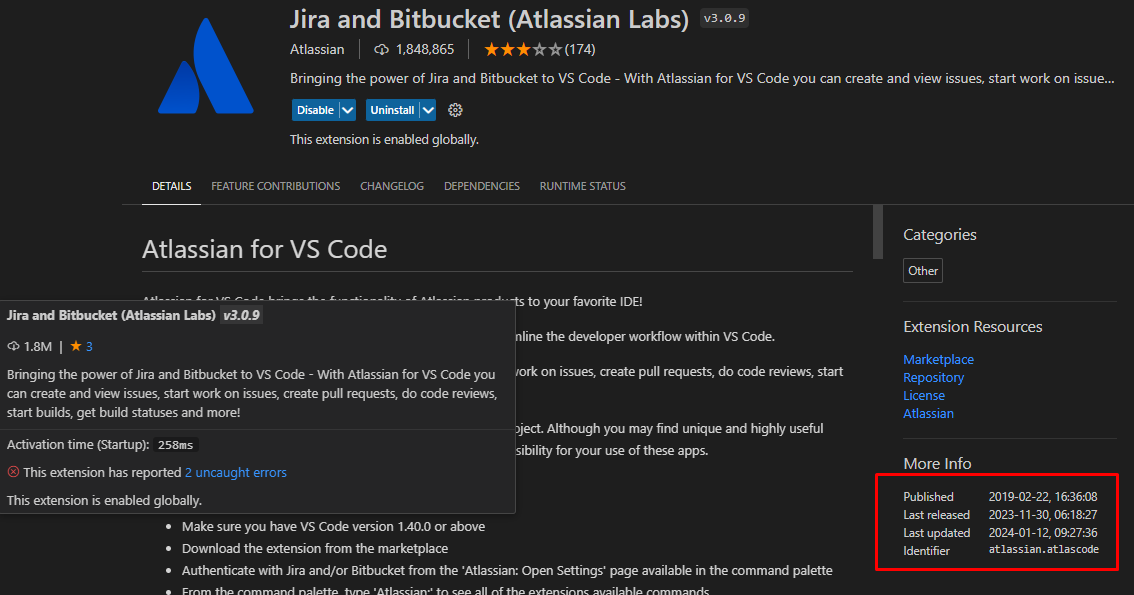Click the error icon beside uncaught errors message
1134x595 pixels.
[x=11, y=472]
